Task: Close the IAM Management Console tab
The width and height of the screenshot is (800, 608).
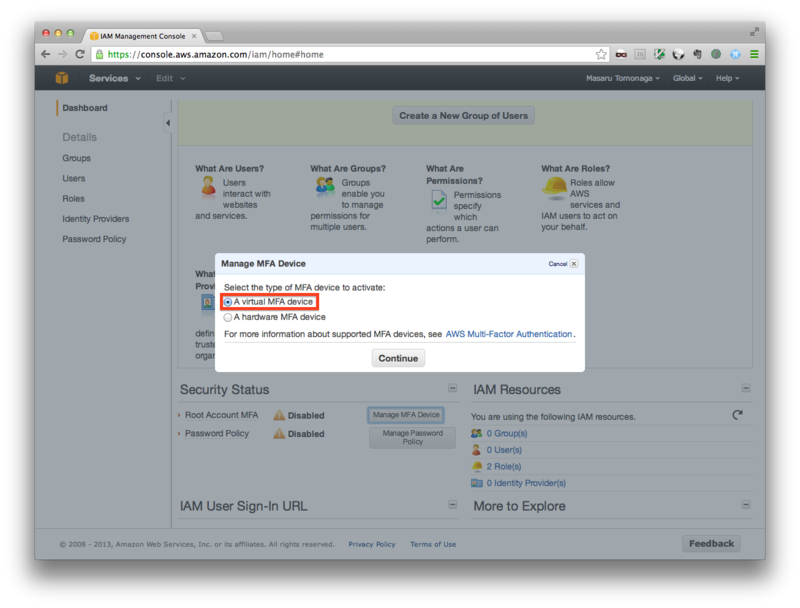Action: [x=194, y=36]
